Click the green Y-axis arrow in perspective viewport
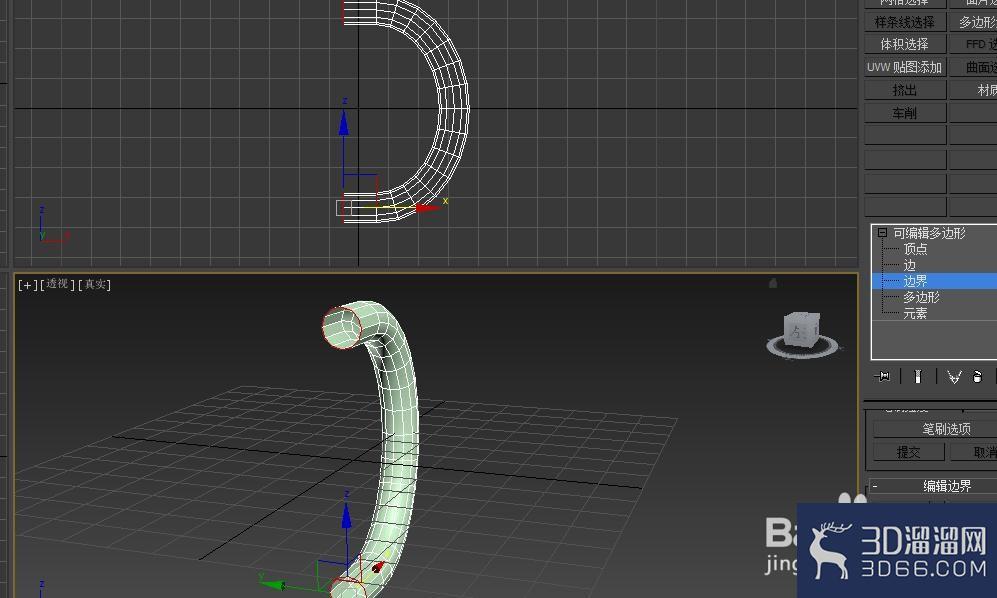 click(x=272, y=583)
